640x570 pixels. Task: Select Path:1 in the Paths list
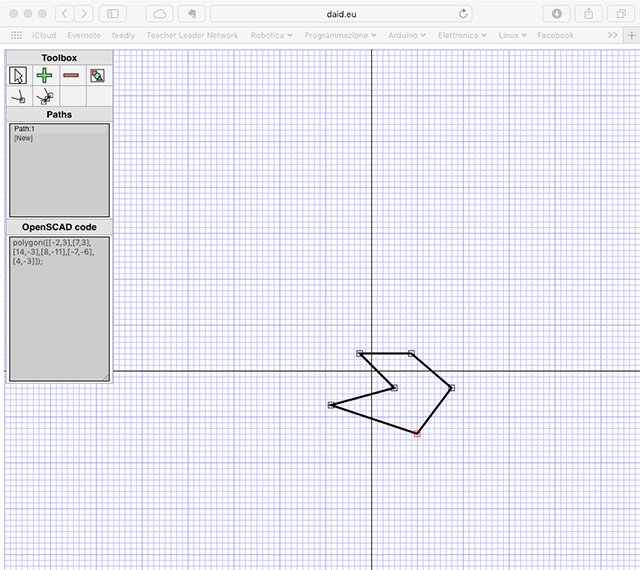coord(25,129)
